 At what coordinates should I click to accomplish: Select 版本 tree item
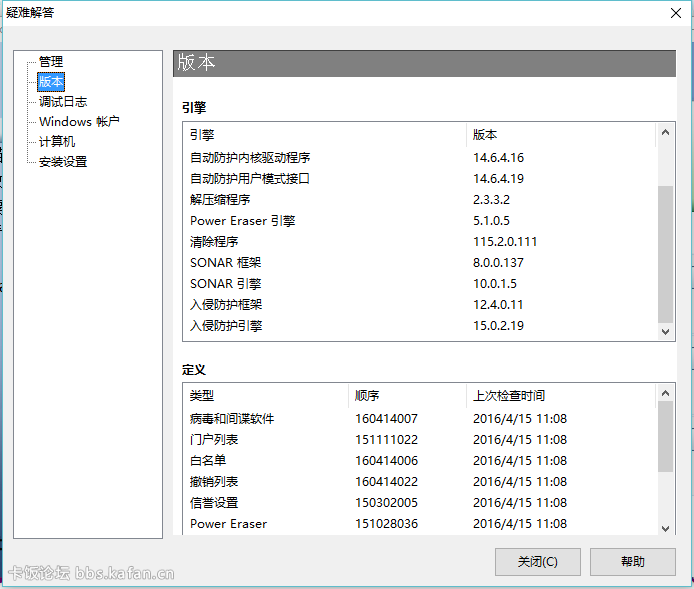point(51,82)
